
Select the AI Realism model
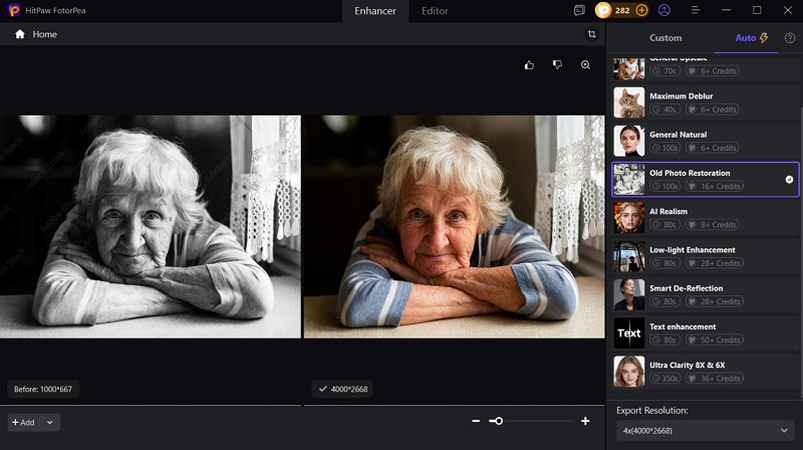(x=705, y=218)
